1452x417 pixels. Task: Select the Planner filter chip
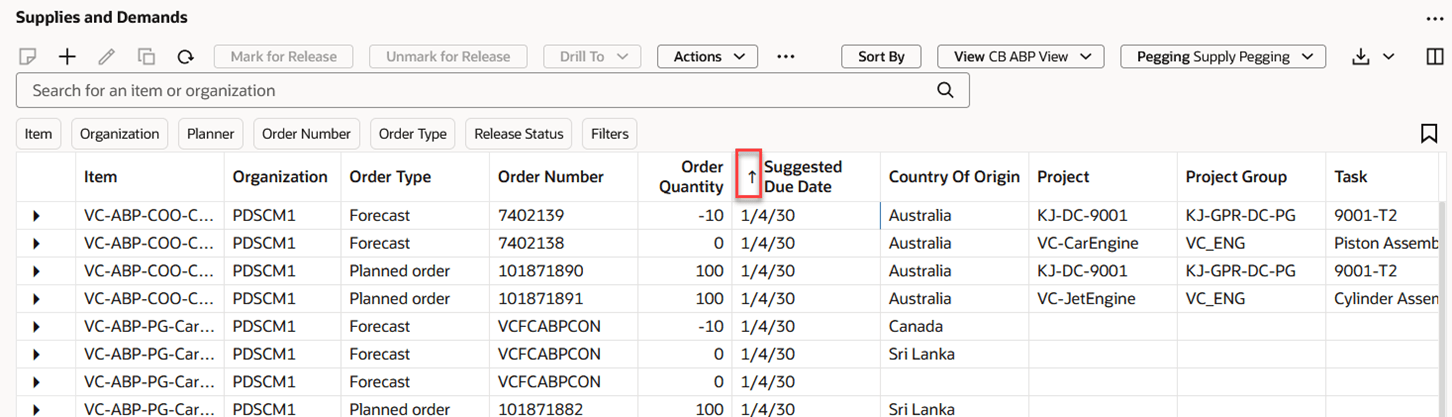tap(210, 134)
